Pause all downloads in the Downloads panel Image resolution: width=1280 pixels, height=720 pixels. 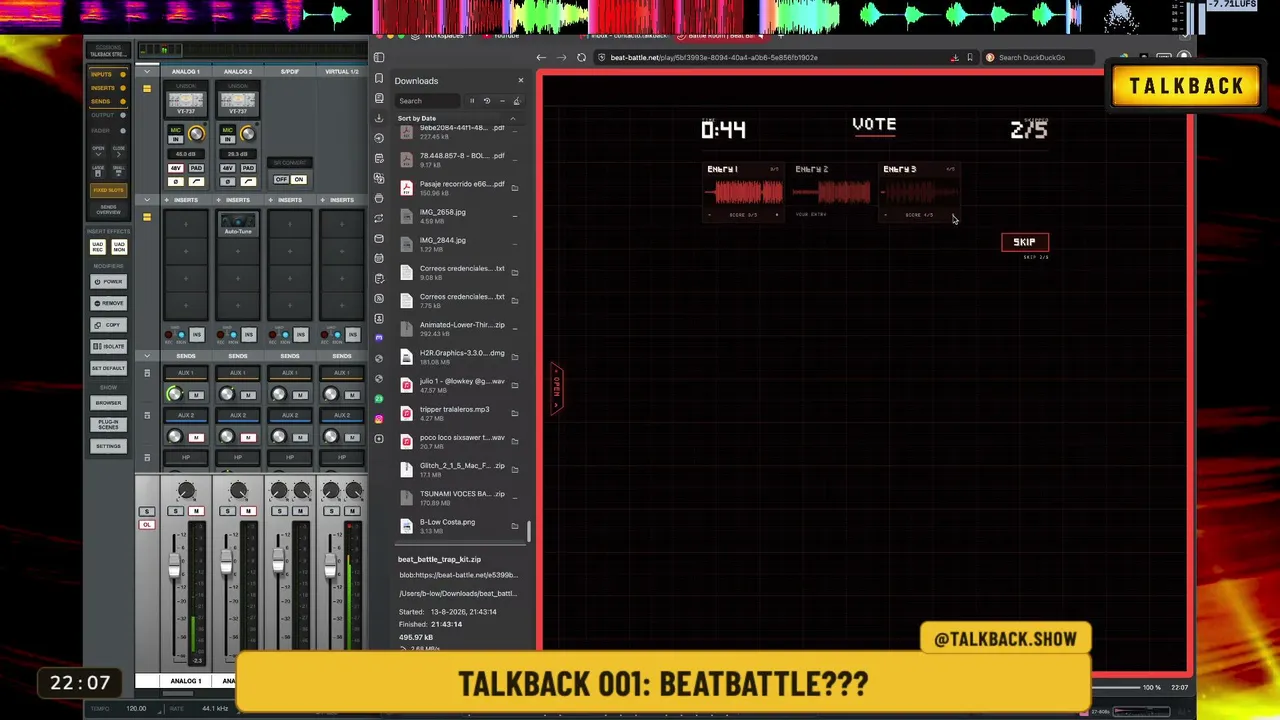tap(472, 101)
